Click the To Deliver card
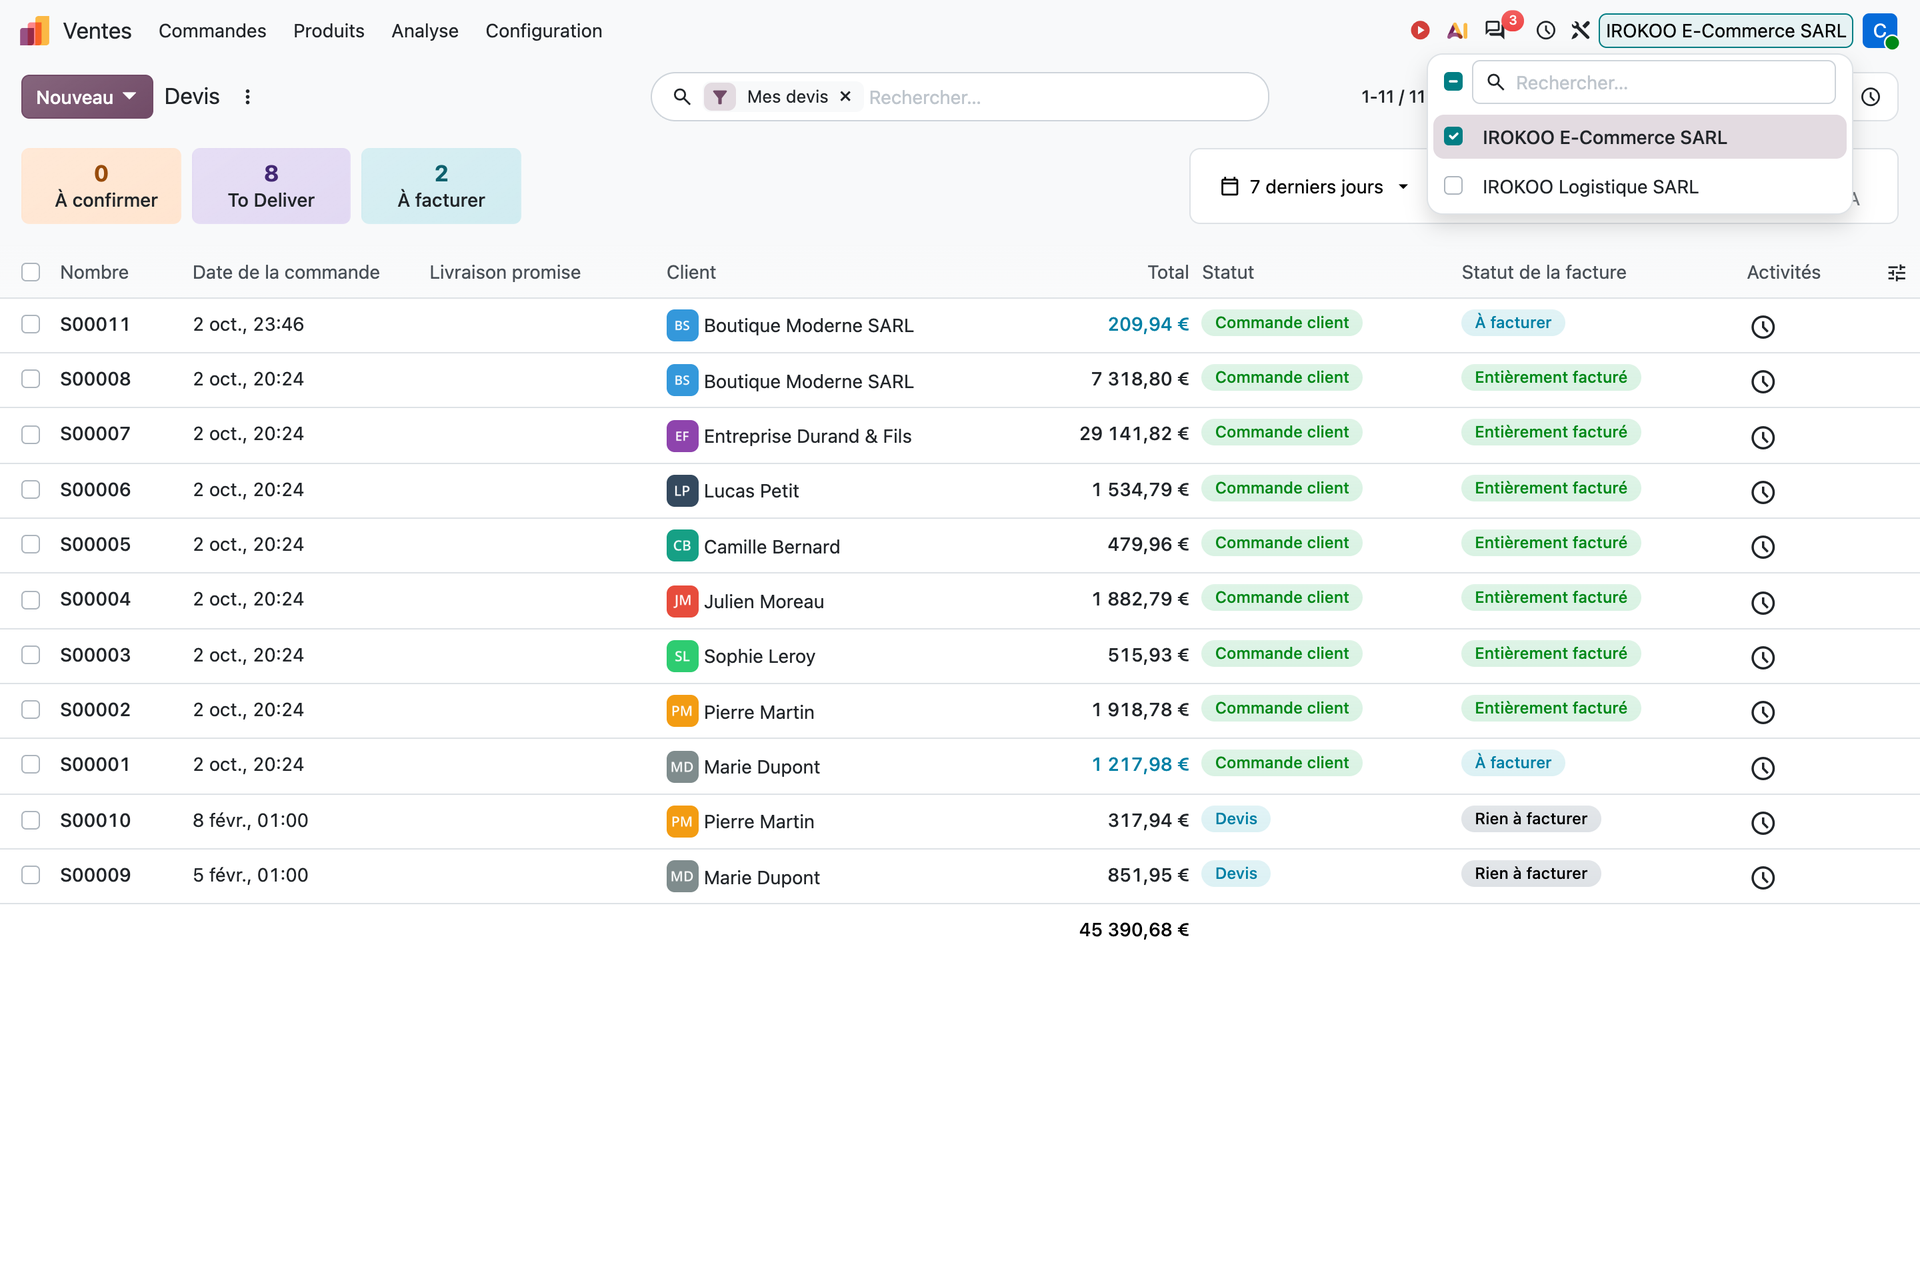1920x1267 pixels. click(x=271, y=186)
